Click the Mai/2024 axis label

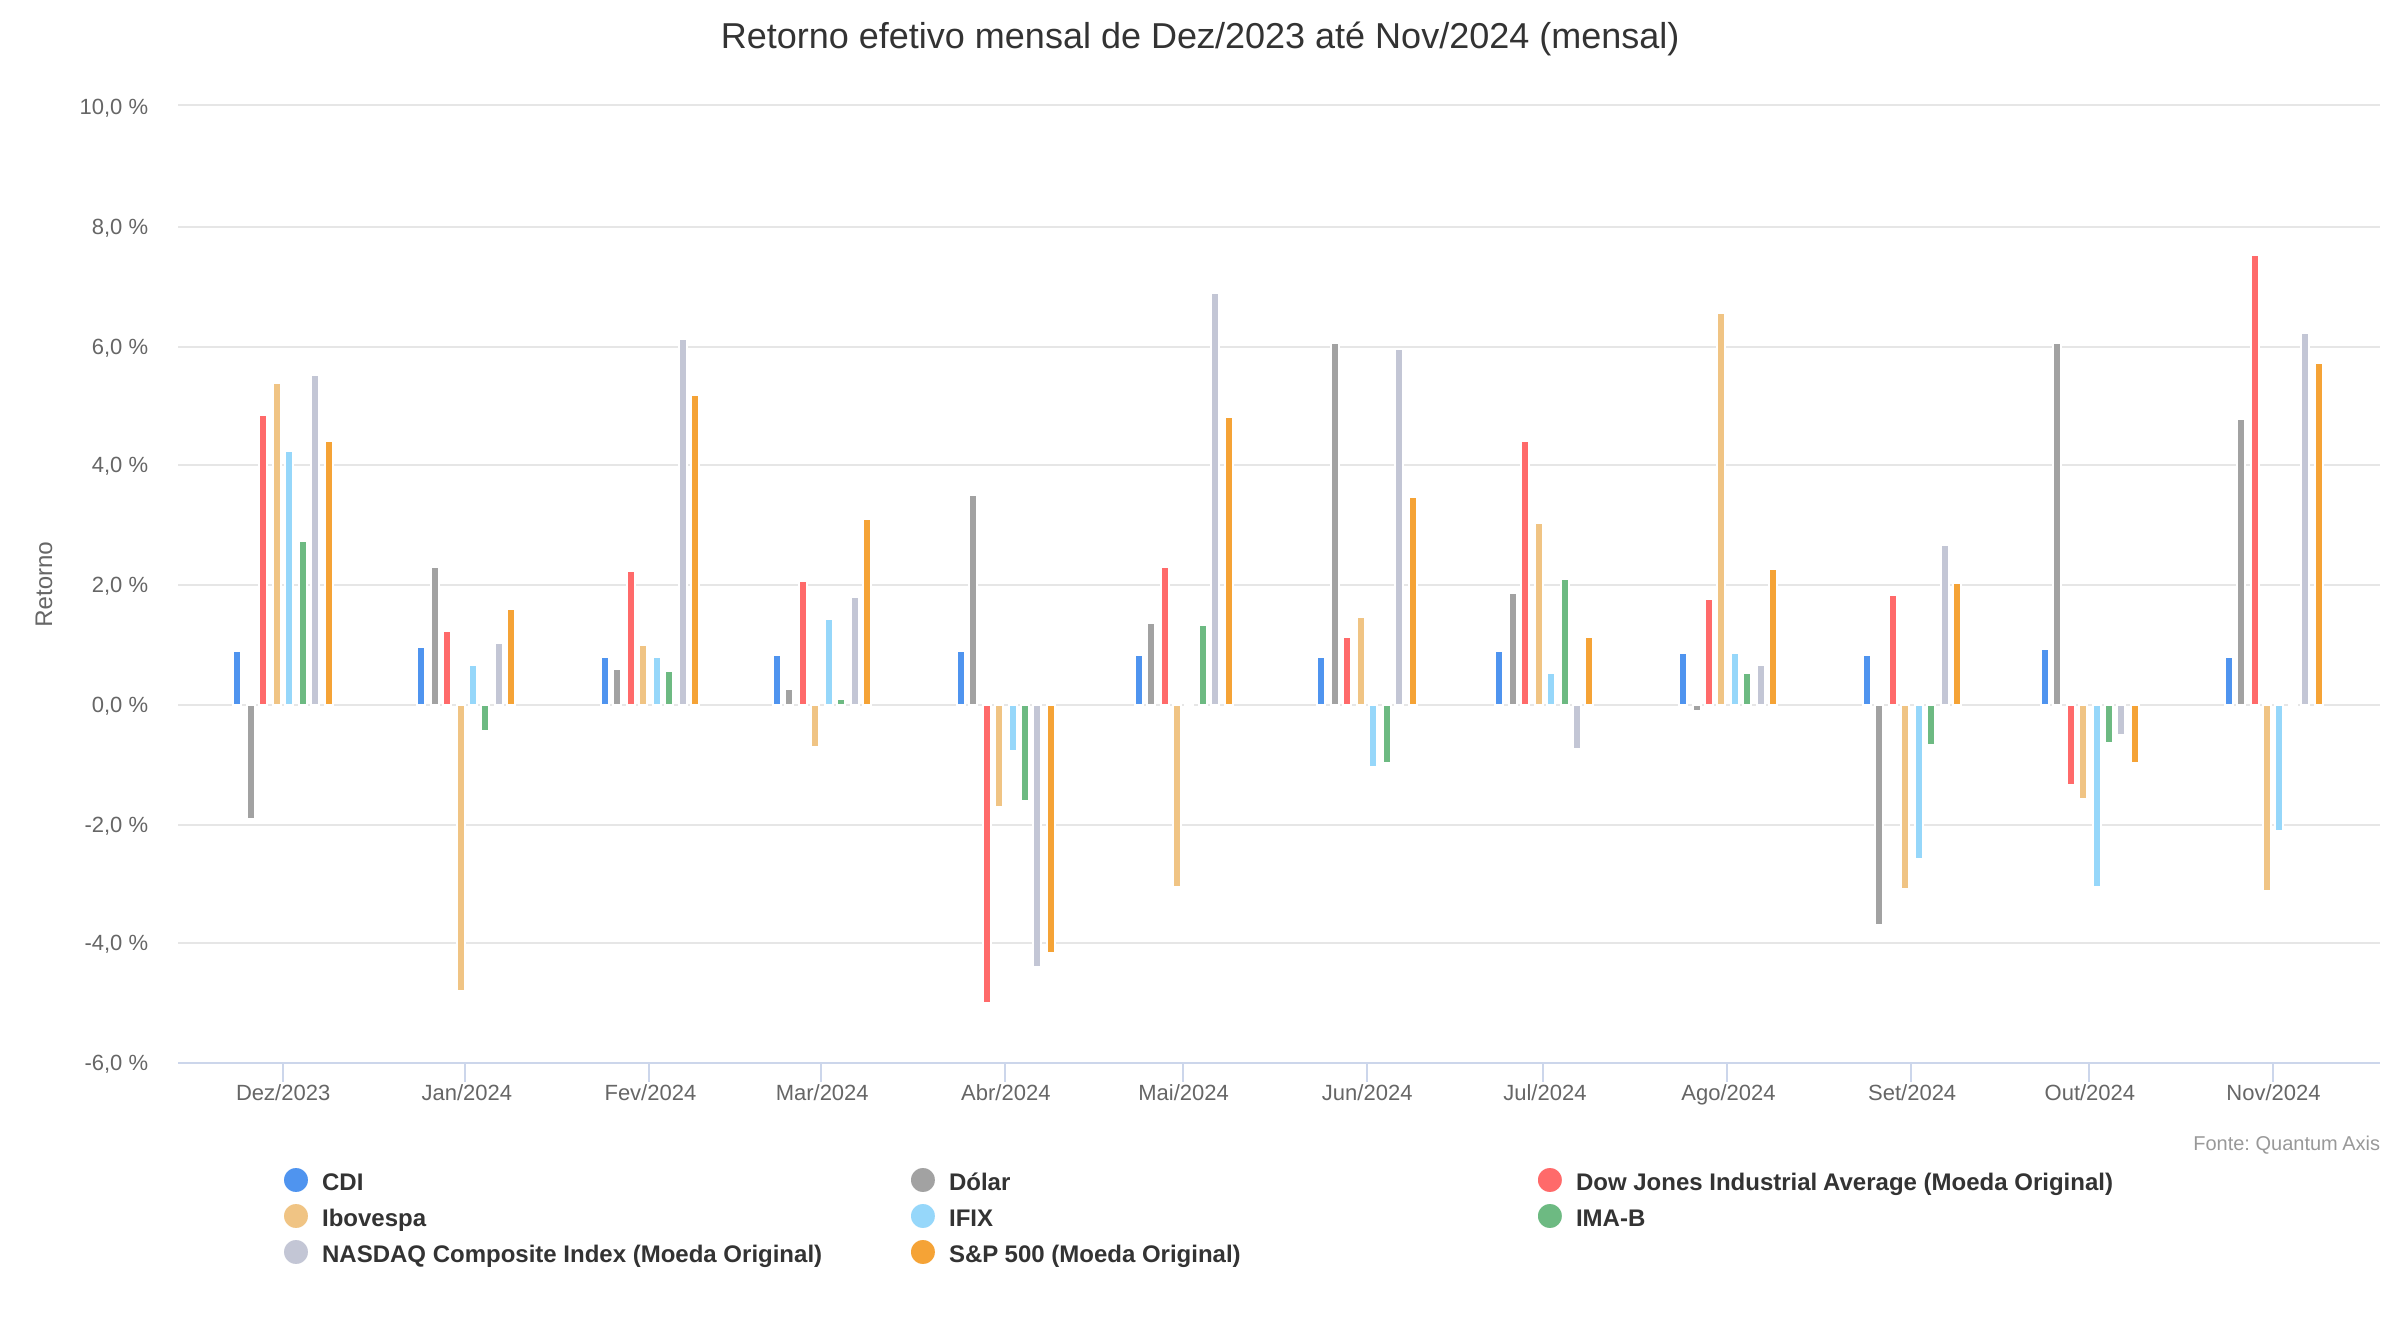click(1183, 1093)
